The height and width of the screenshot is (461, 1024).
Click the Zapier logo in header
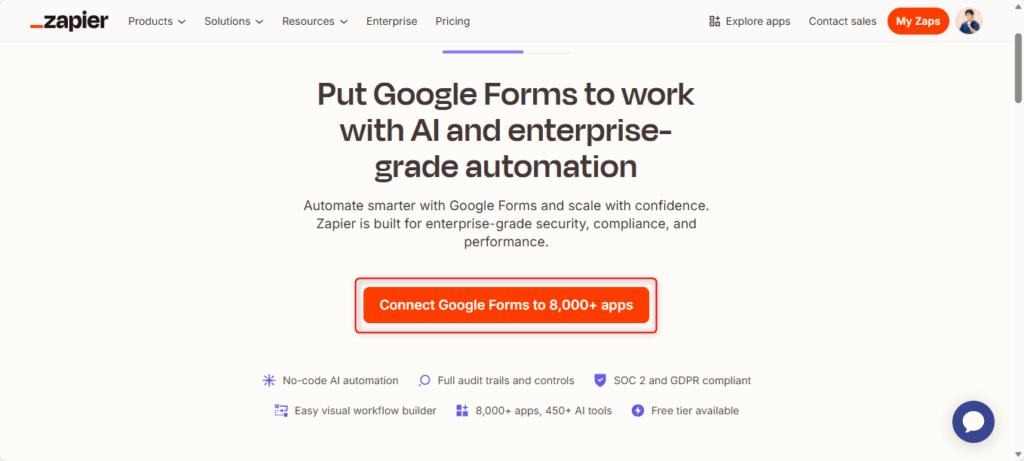pos(69,21)
